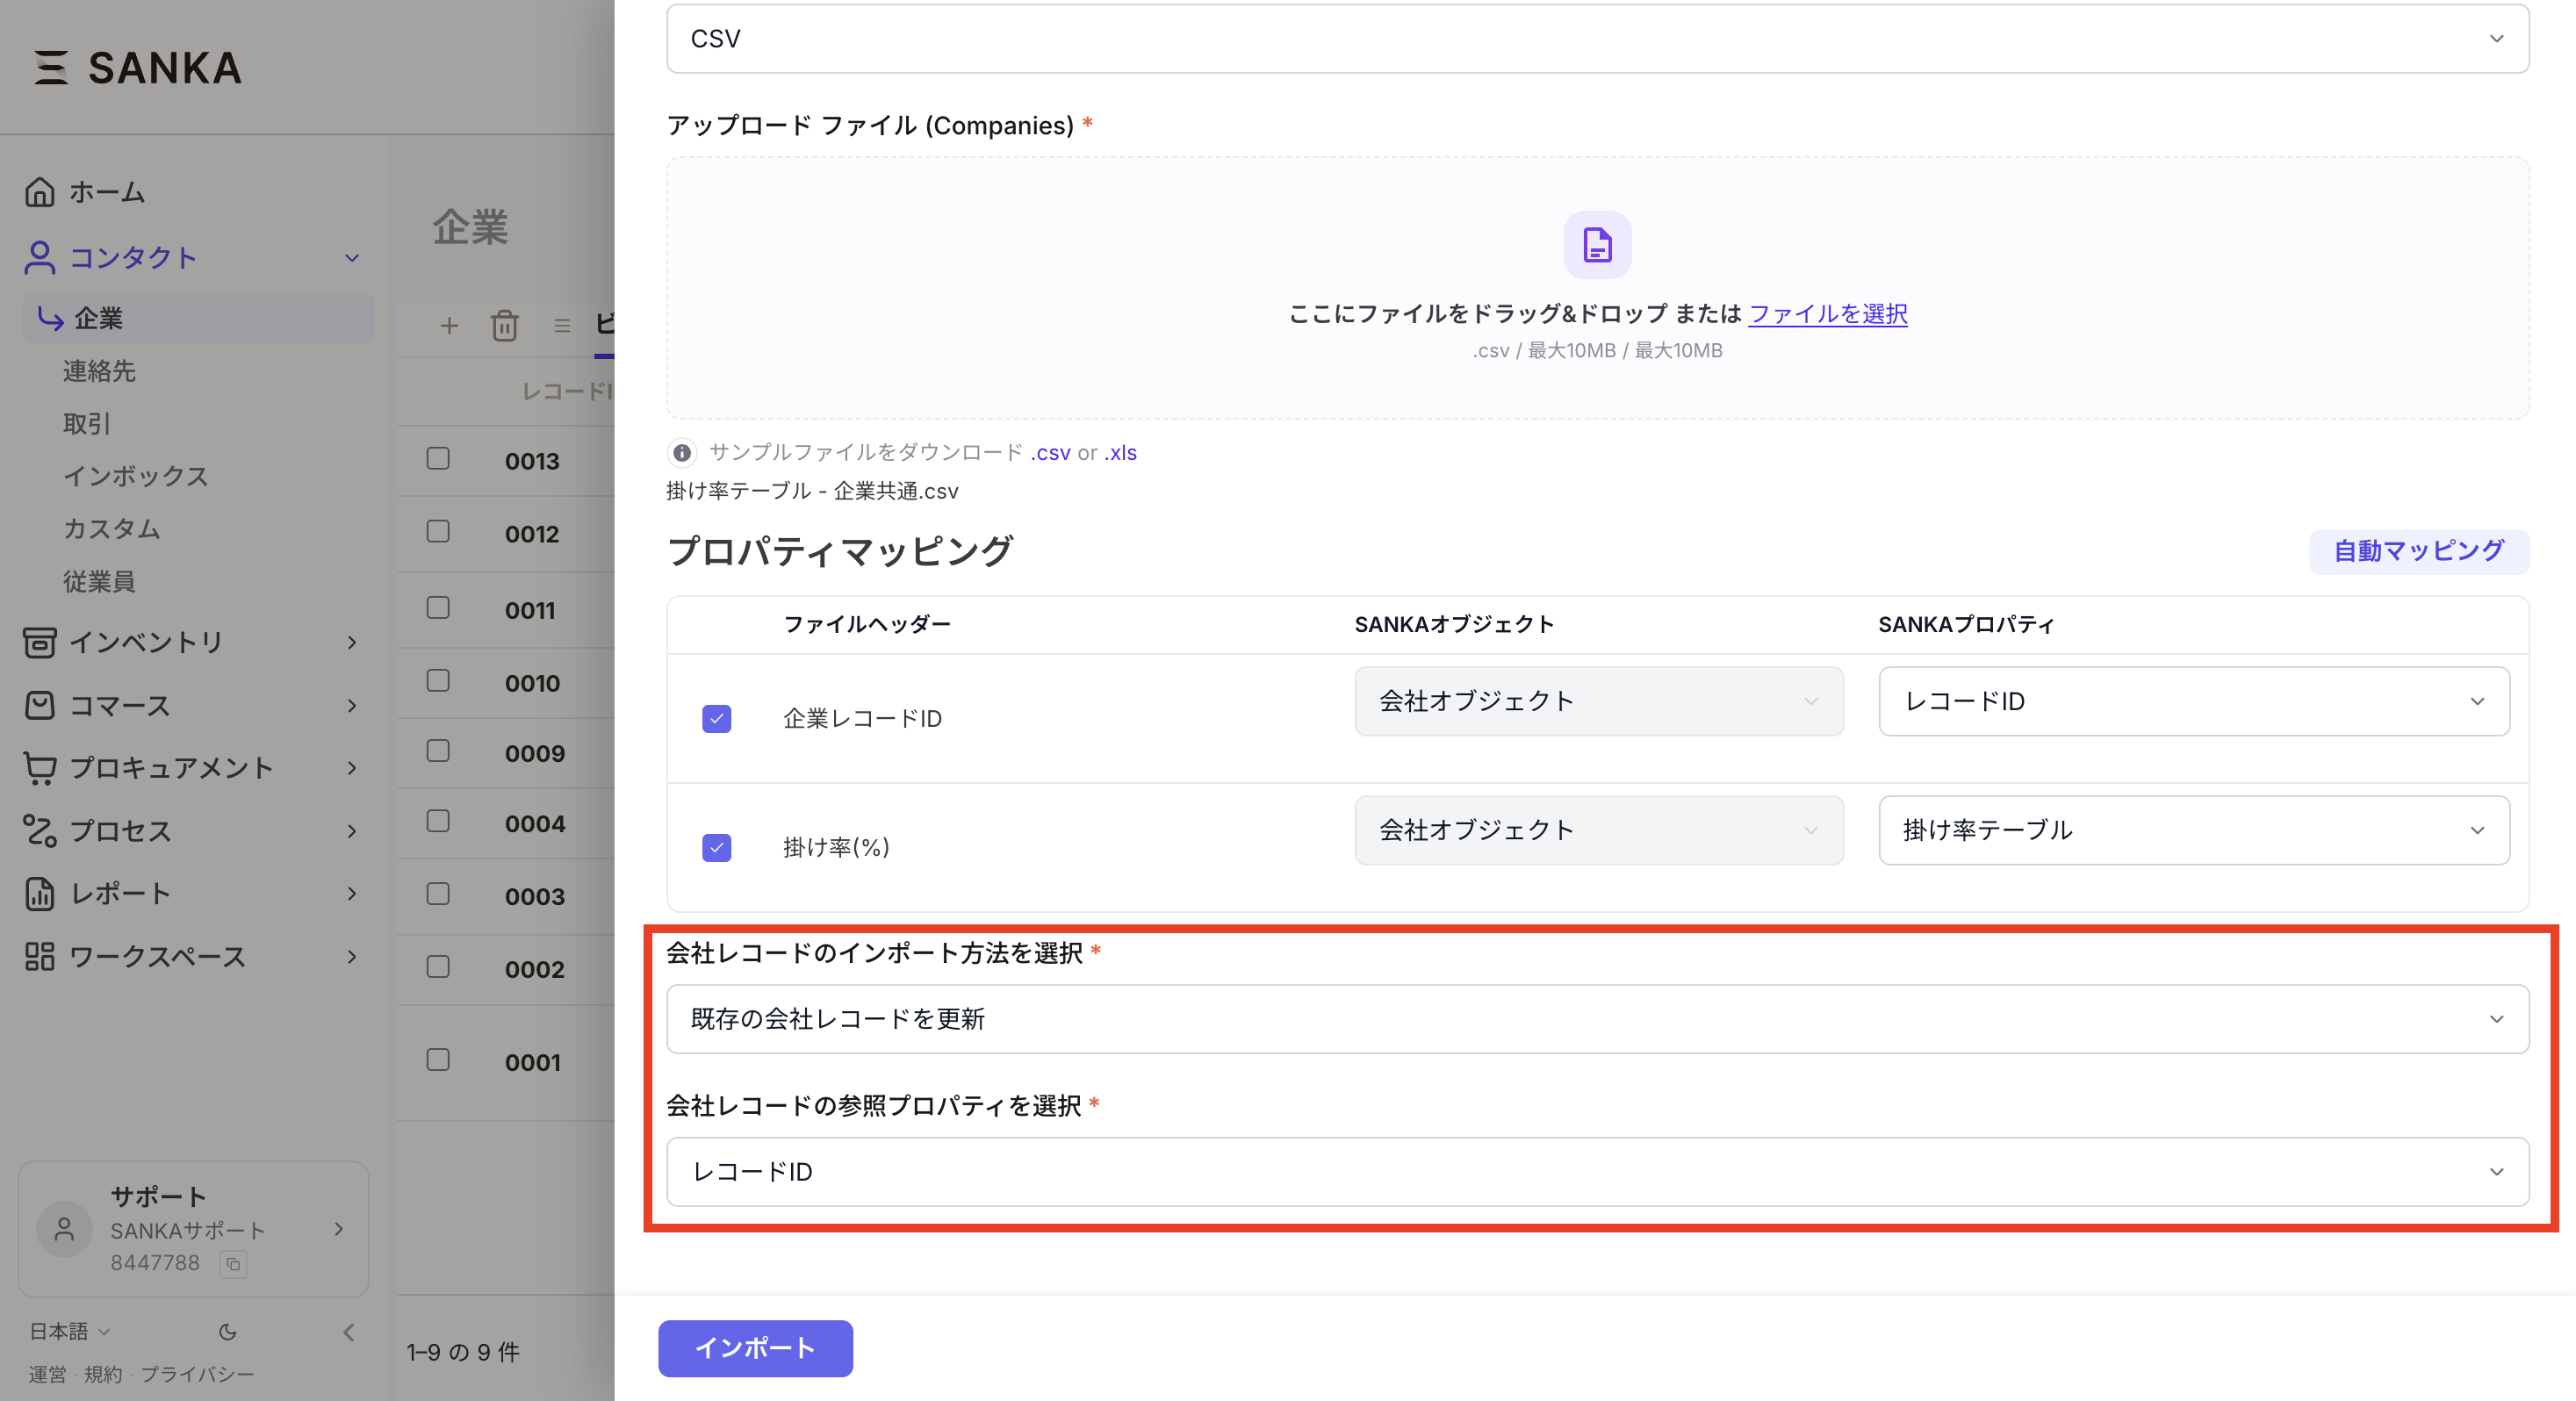
Task: Open the レコードID SANKA property dropdown
Action: click(2193, 702)
